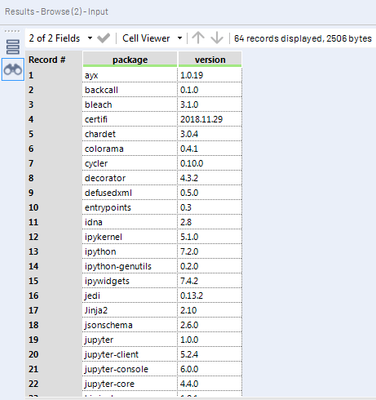Select the ipywidgets package cell
The width and height of the screenshot is (376, 400).
[130, 281]
